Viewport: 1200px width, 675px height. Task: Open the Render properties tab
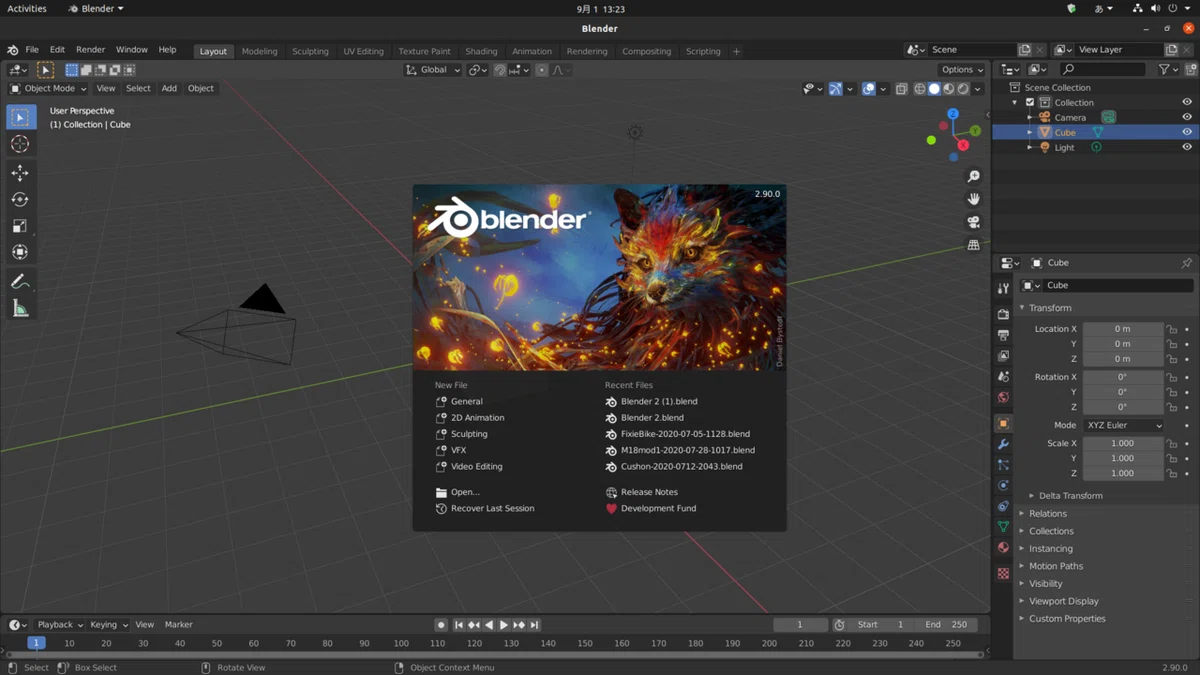[x=1003, y=314]
